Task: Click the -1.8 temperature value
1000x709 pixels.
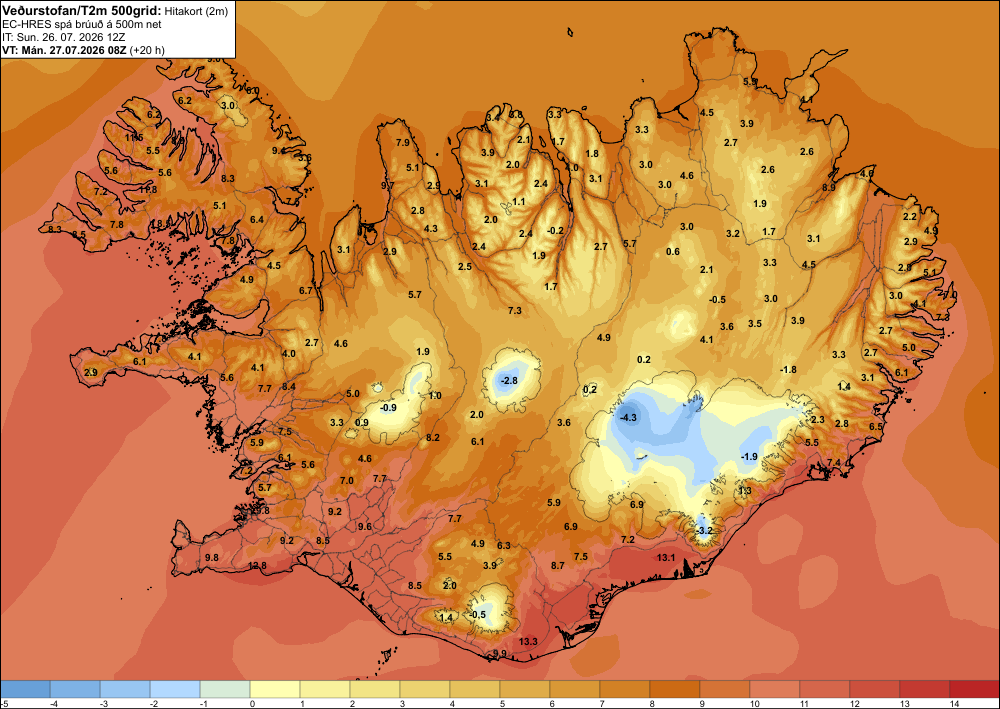Action: pyautogui.click(x=788, y=370)
